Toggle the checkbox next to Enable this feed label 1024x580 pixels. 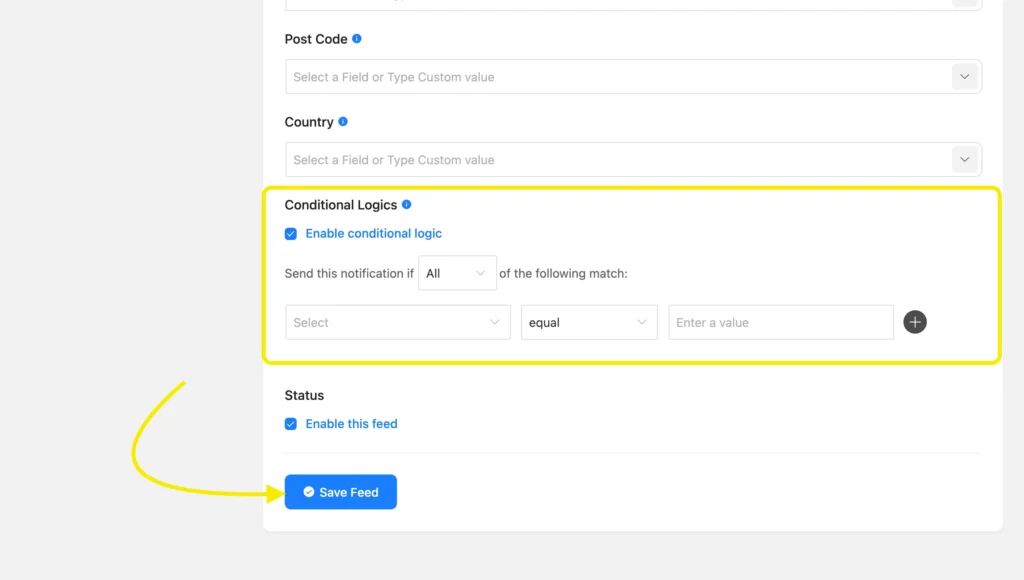click(x=290, y=423)
